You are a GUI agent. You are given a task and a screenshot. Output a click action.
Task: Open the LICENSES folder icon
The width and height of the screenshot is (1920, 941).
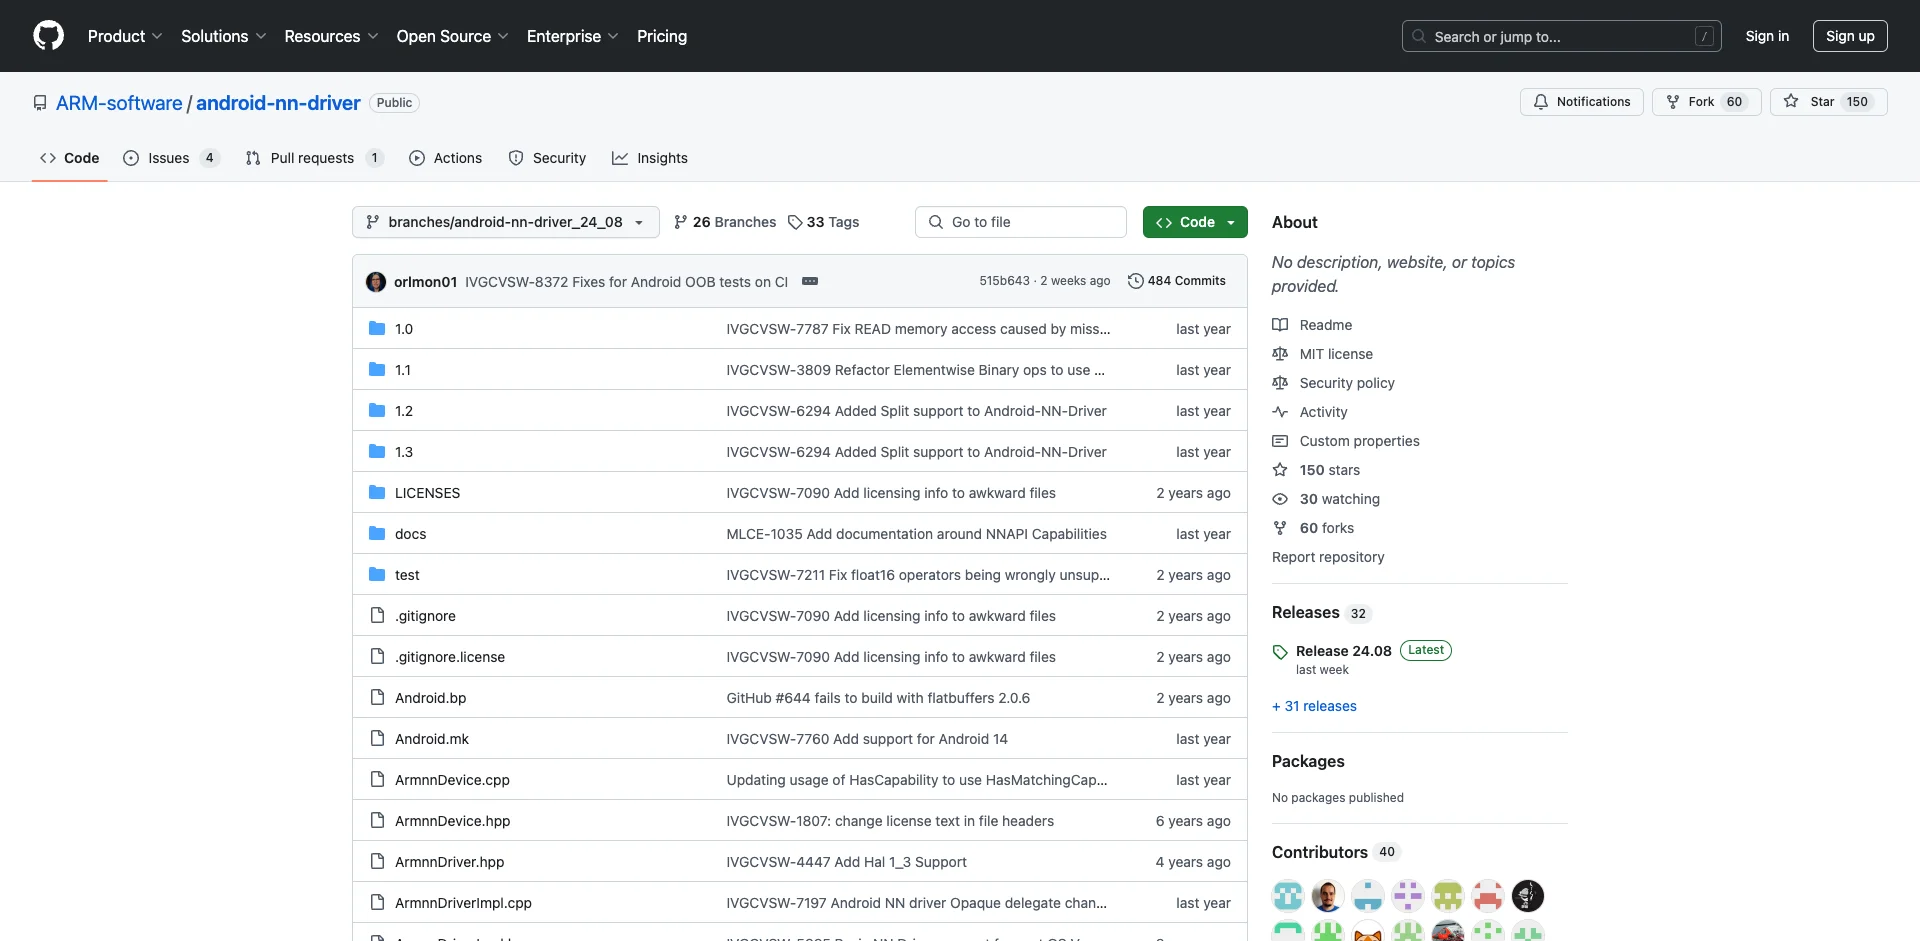click(x=377, y=492)
